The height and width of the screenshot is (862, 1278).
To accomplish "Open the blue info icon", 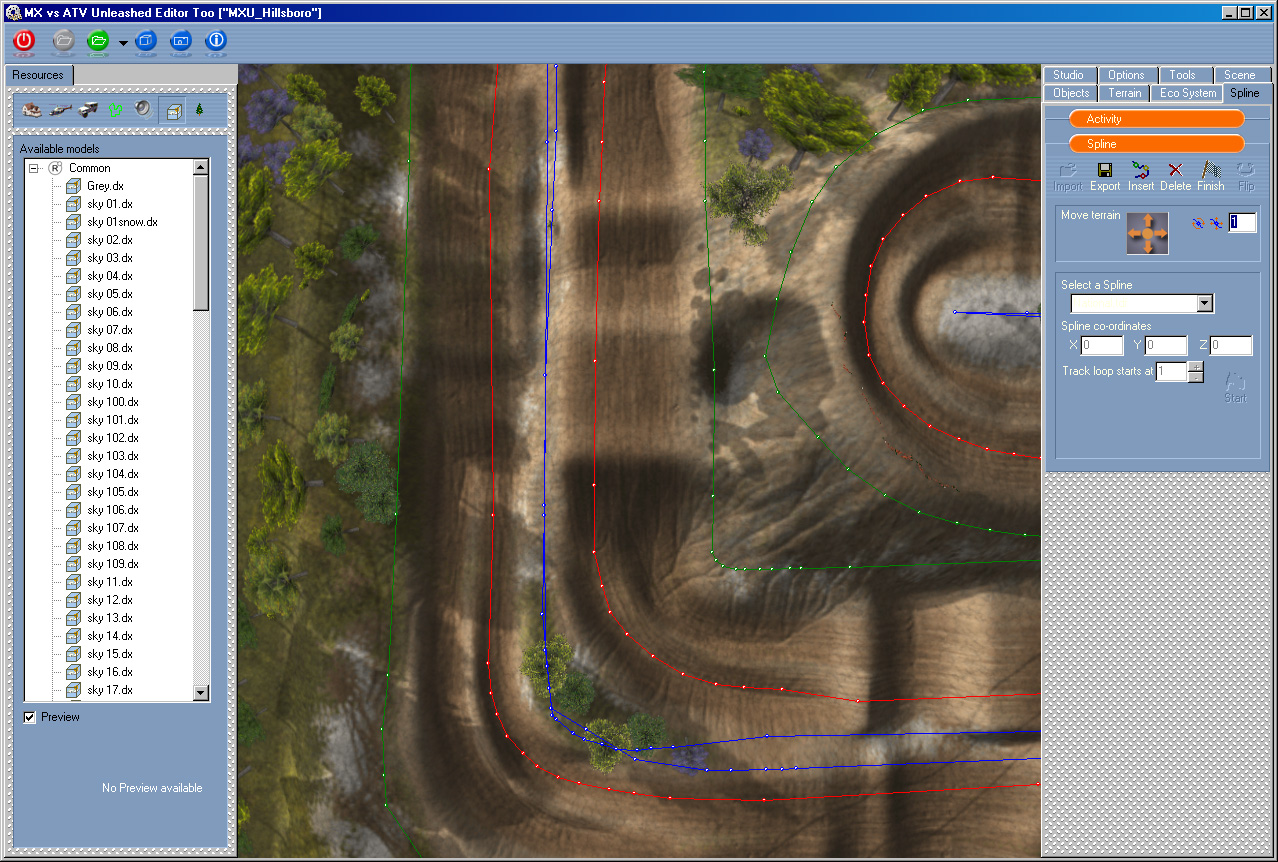I will tap(216, 41).
